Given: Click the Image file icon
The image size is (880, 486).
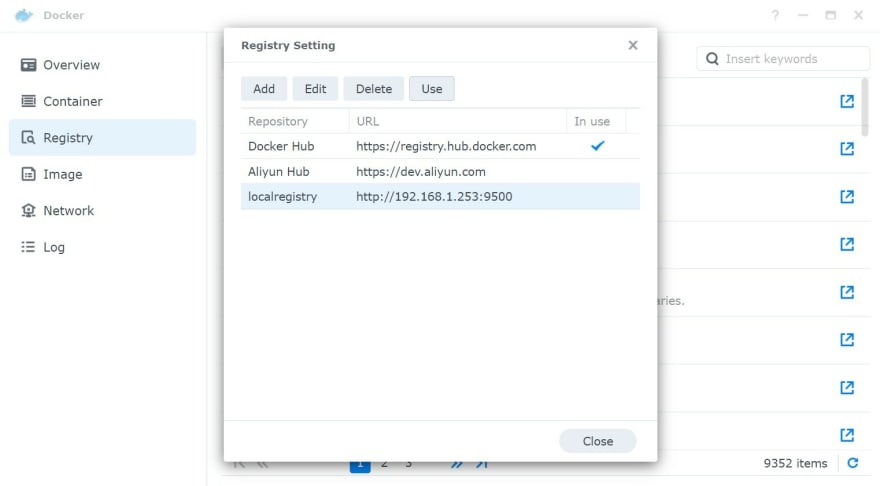Looking at the screenshot, I should click(x=28, y=174).
